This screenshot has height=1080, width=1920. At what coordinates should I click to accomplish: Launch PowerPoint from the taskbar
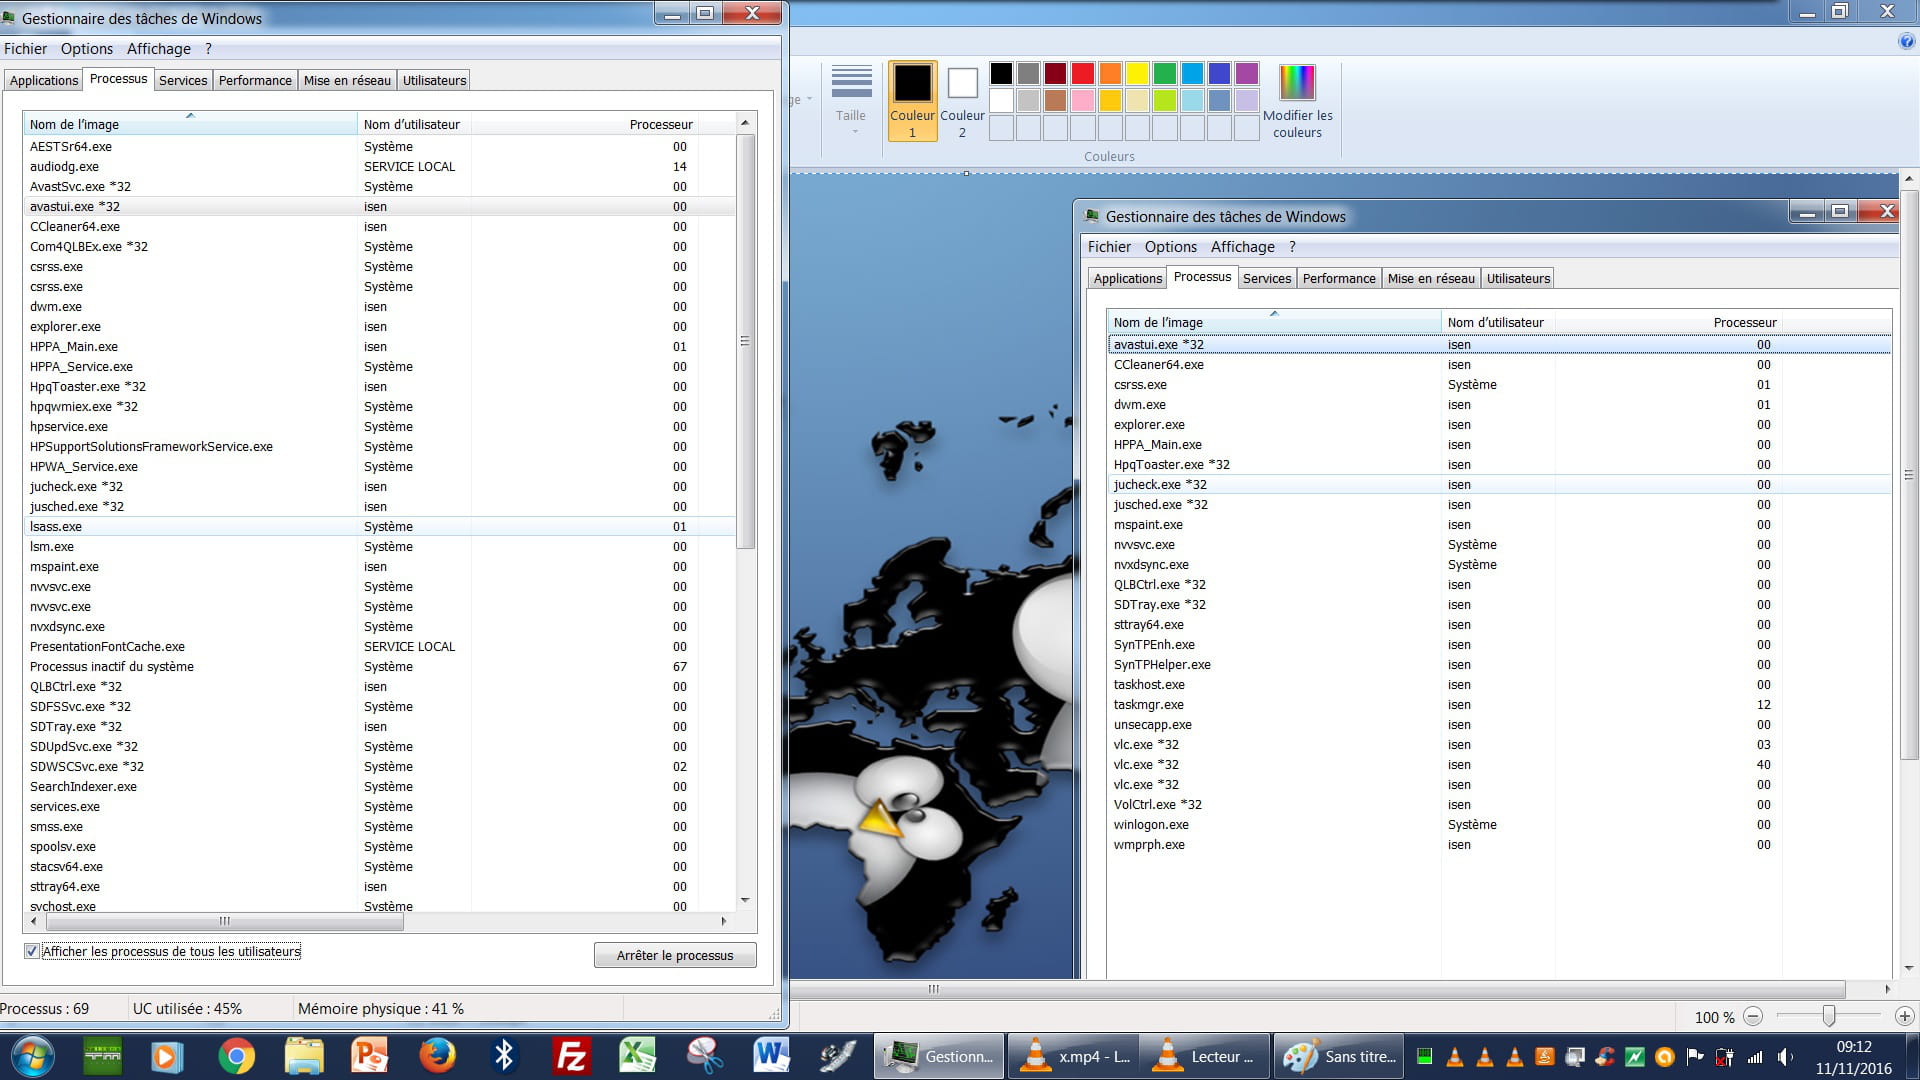click(369, 1056)
